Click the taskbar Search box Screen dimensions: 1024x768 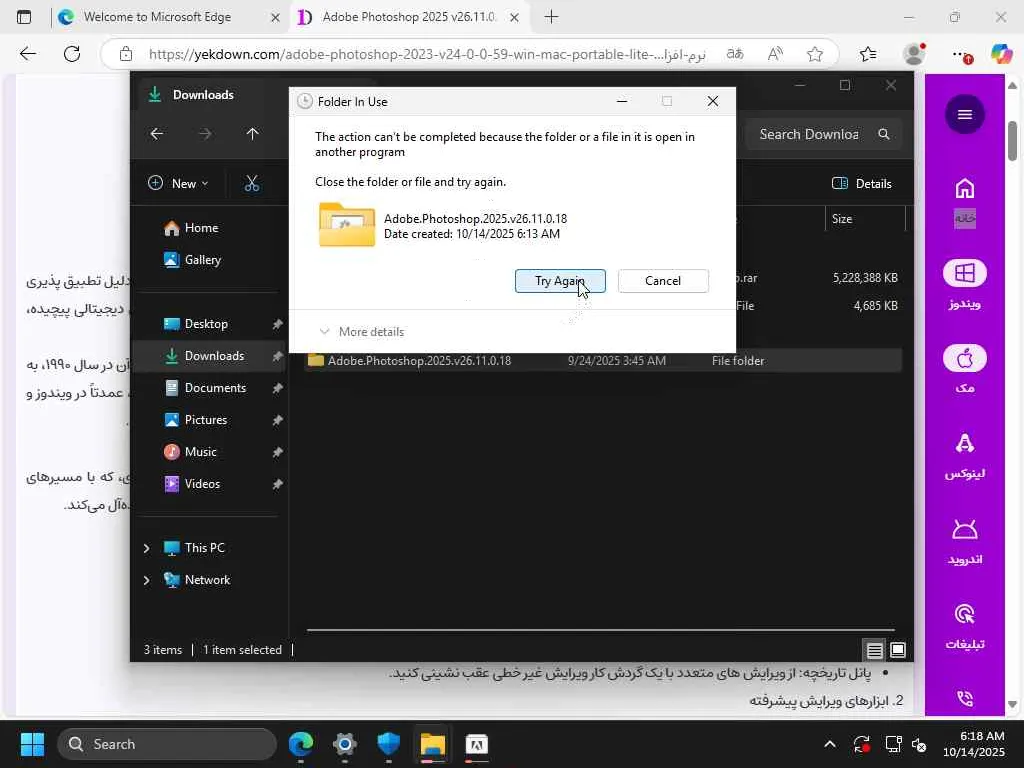point(167,744)
